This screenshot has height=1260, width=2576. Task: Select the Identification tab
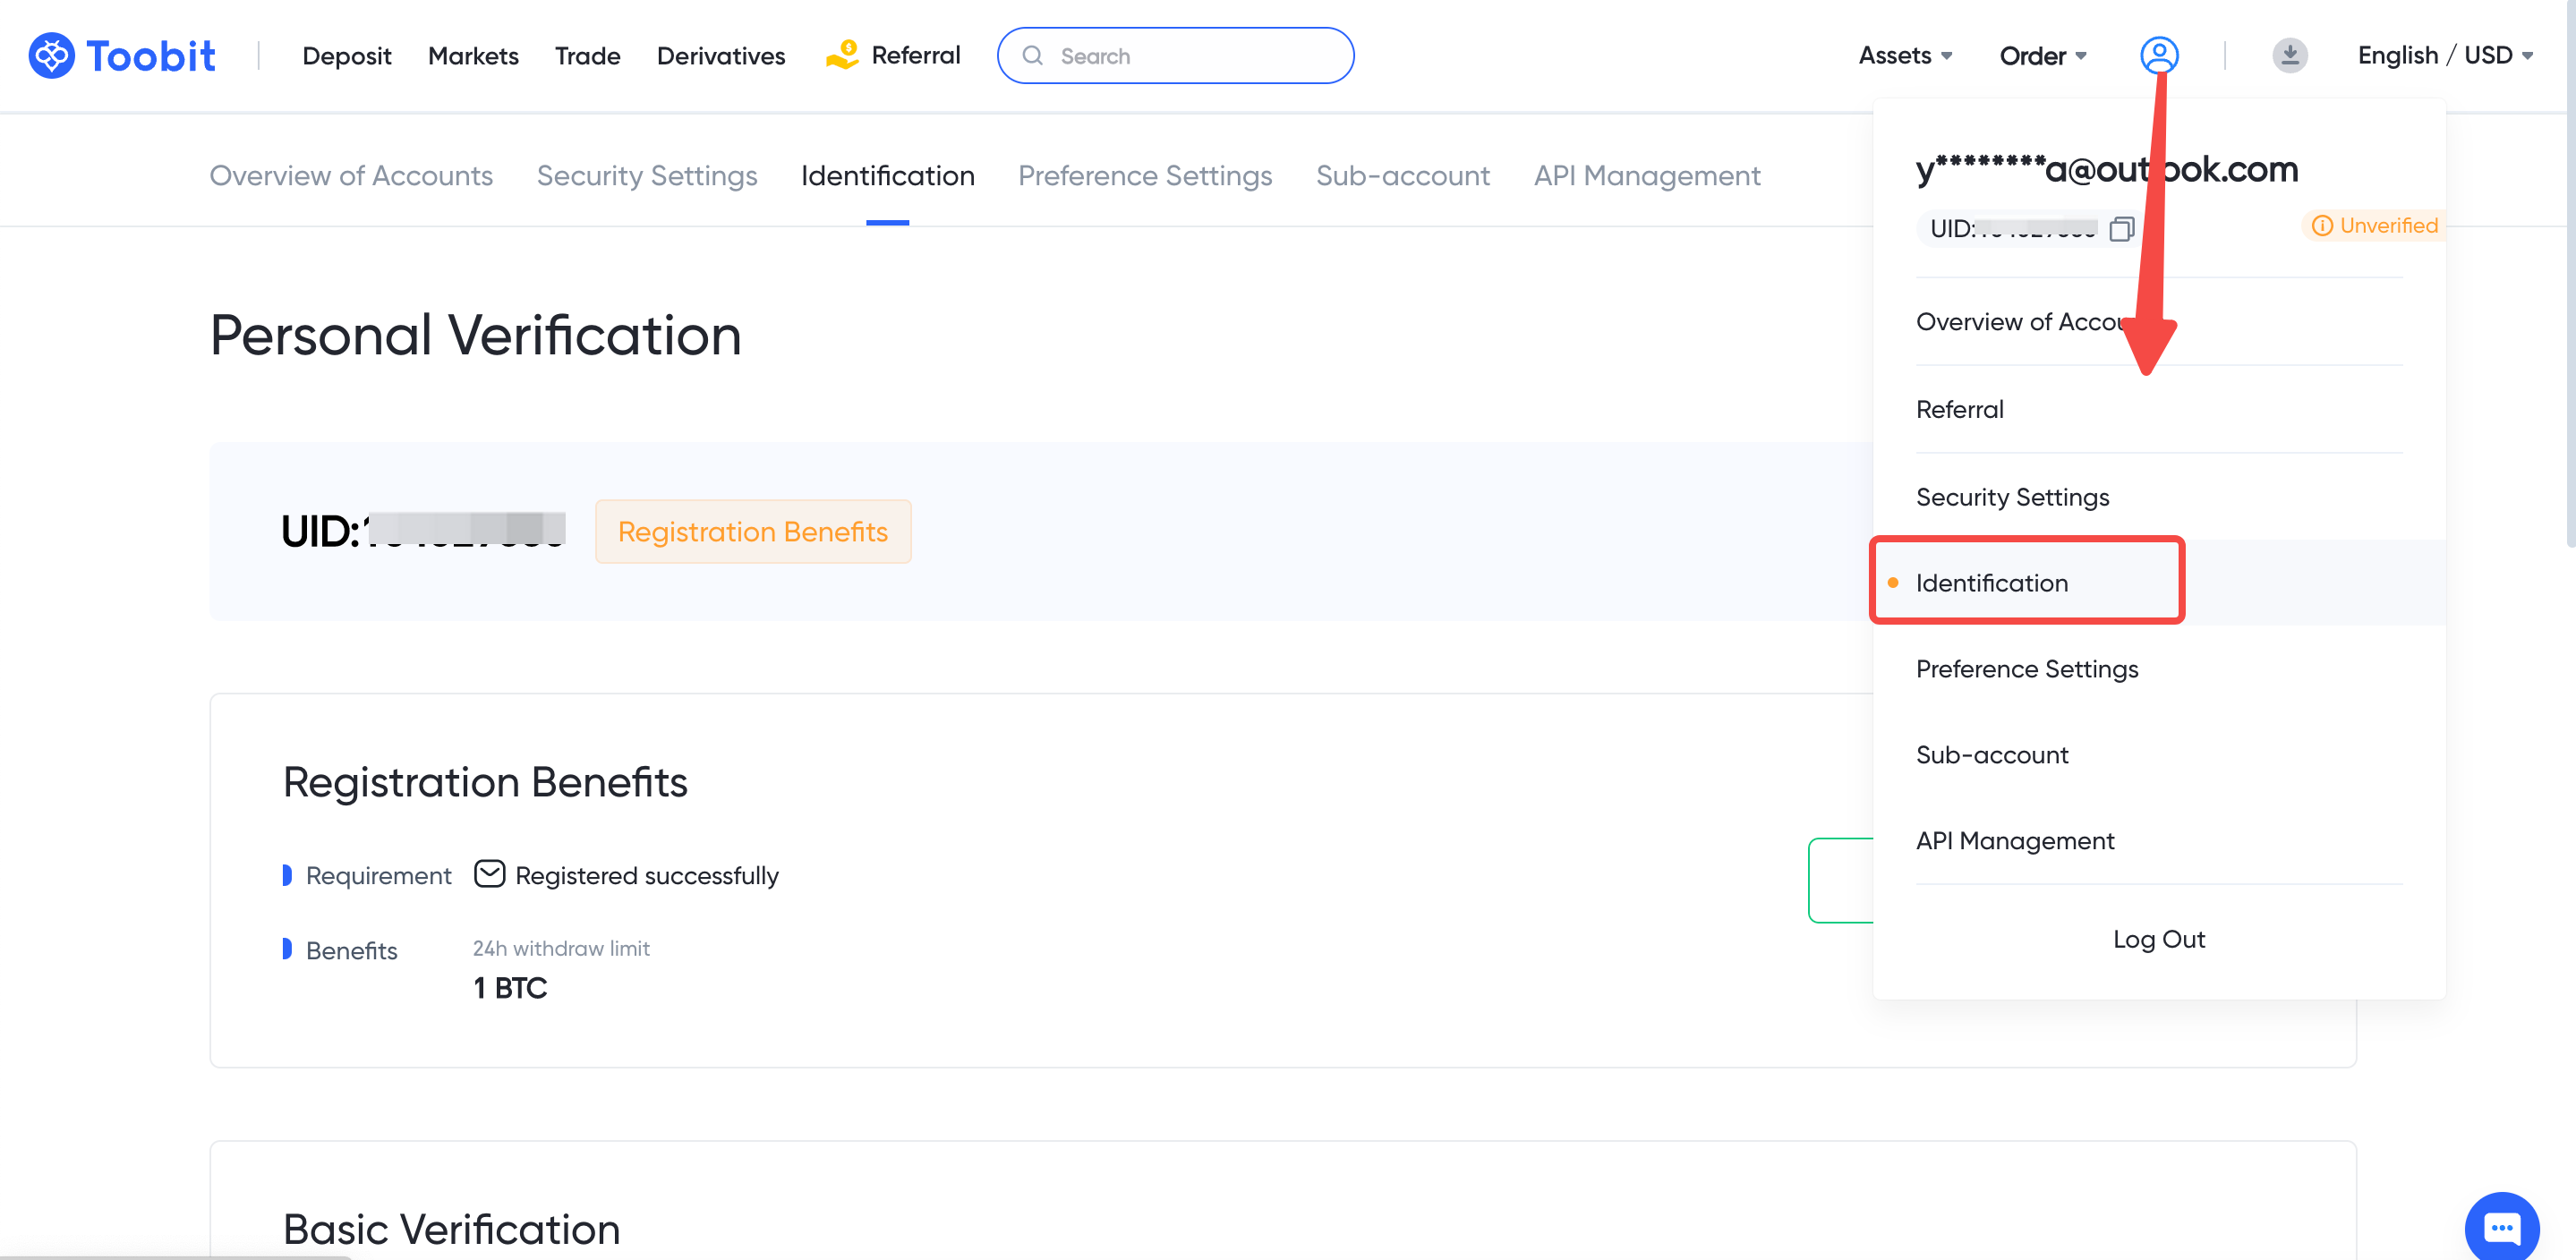pos(888,176)
